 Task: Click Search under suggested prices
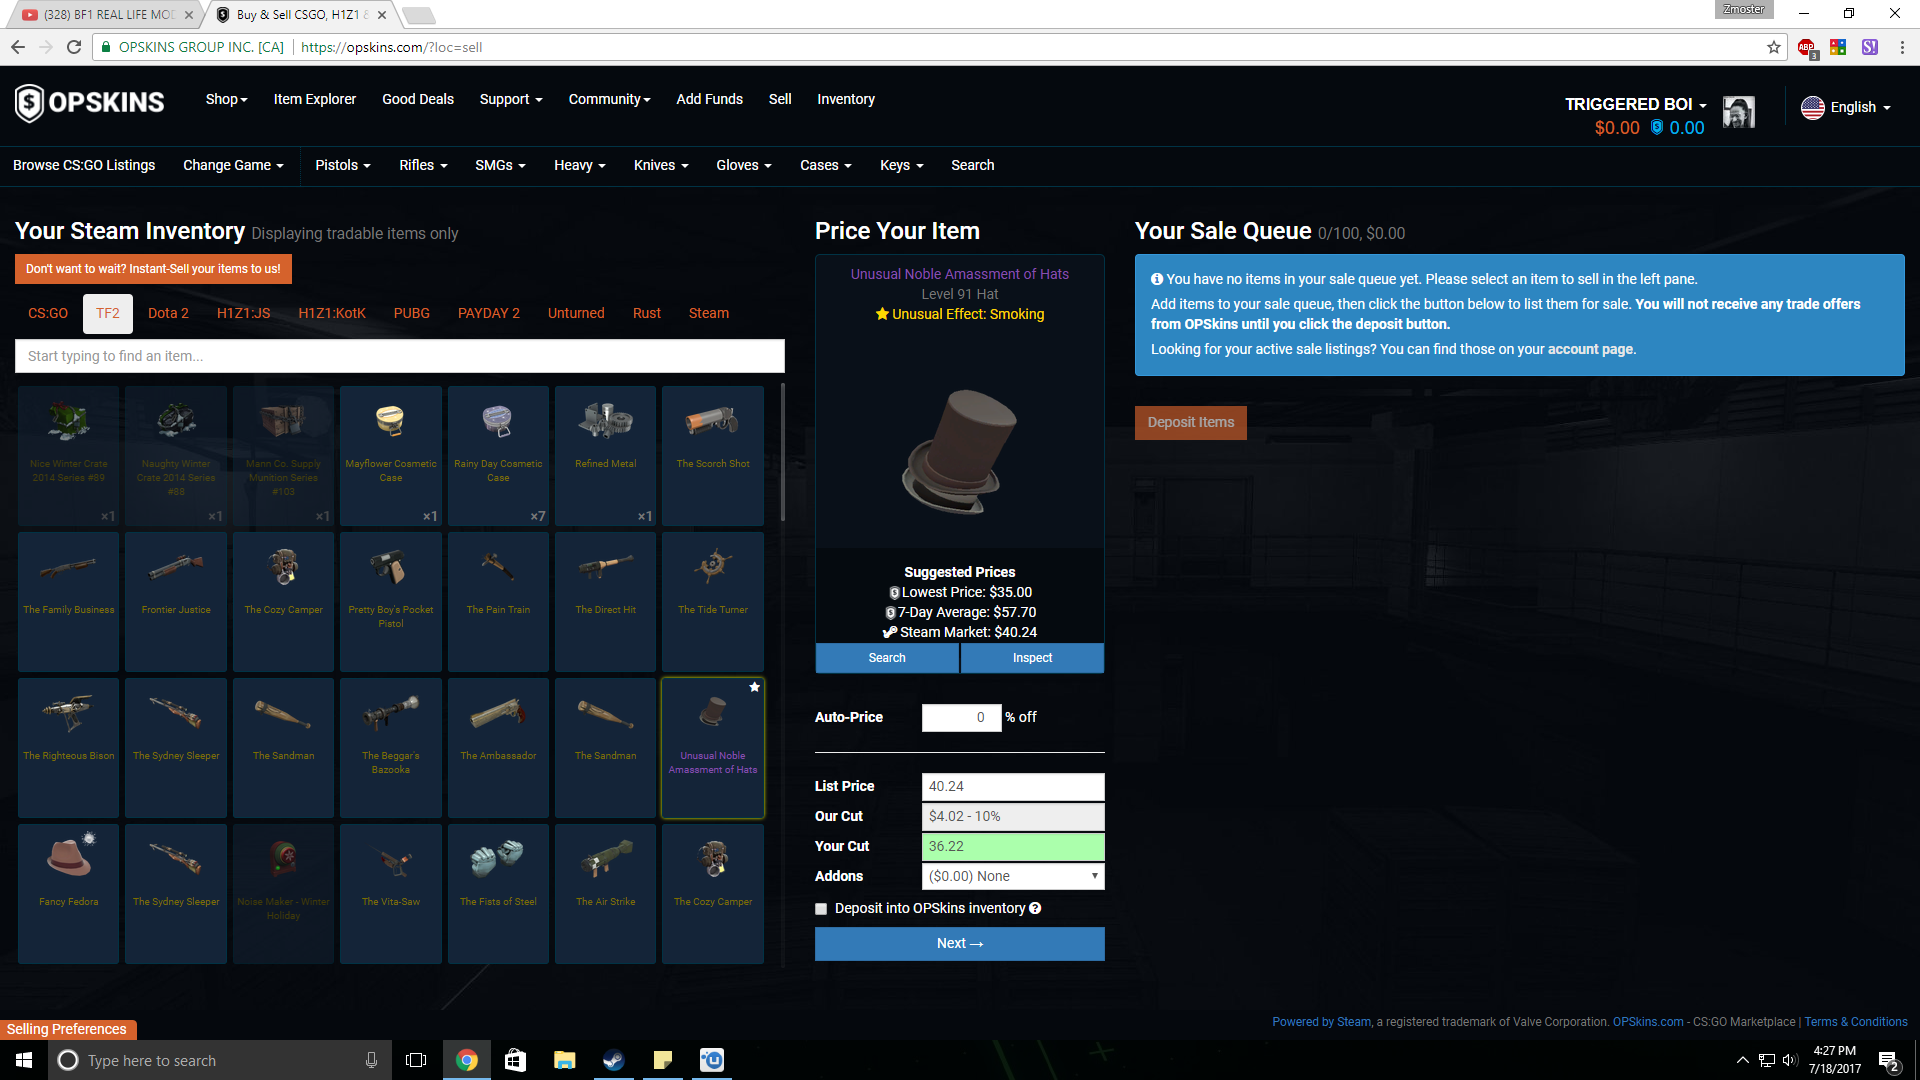887,658
